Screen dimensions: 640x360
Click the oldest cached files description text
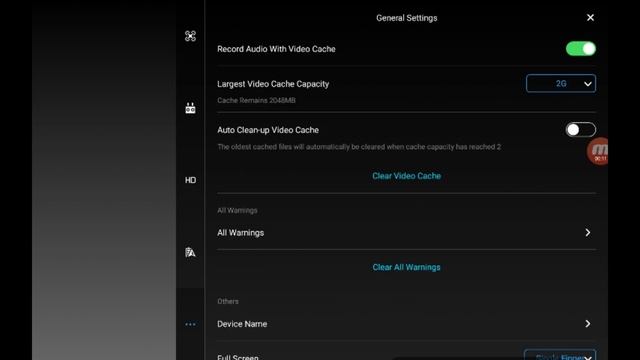click(x=359, y=147)
